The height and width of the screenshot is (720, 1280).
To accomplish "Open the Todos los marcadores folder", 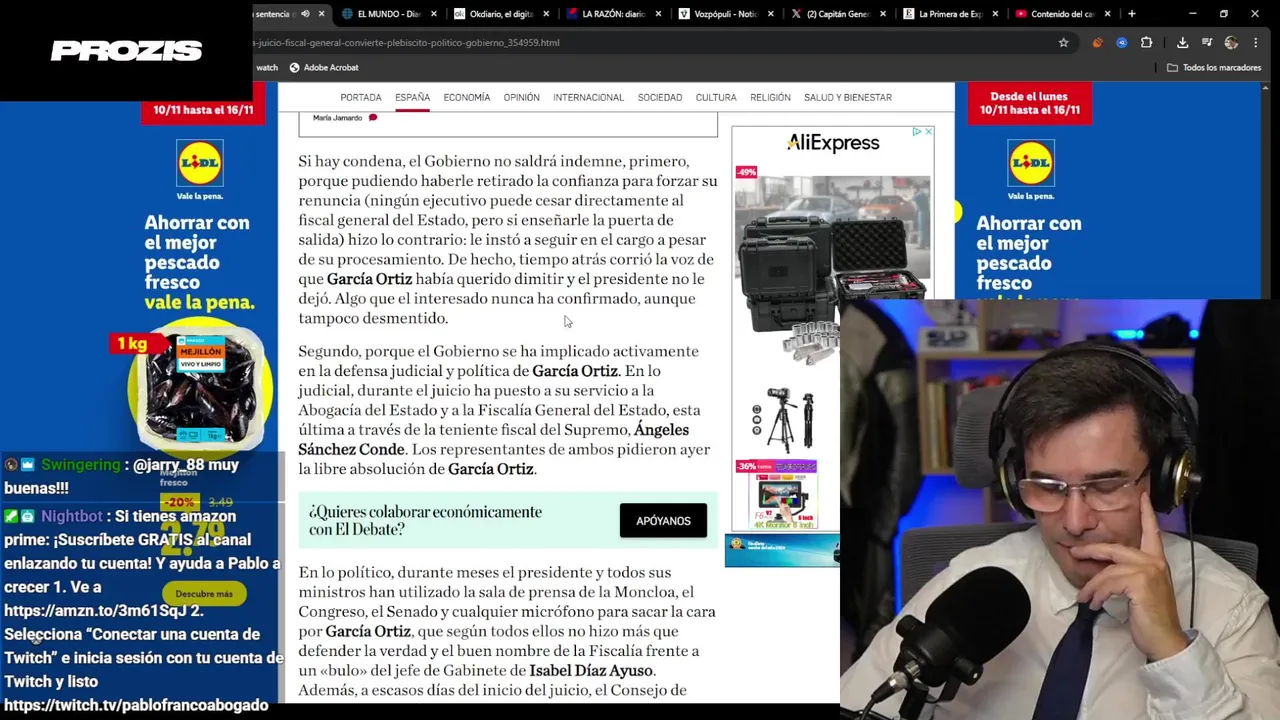I will pos(1214,68).
